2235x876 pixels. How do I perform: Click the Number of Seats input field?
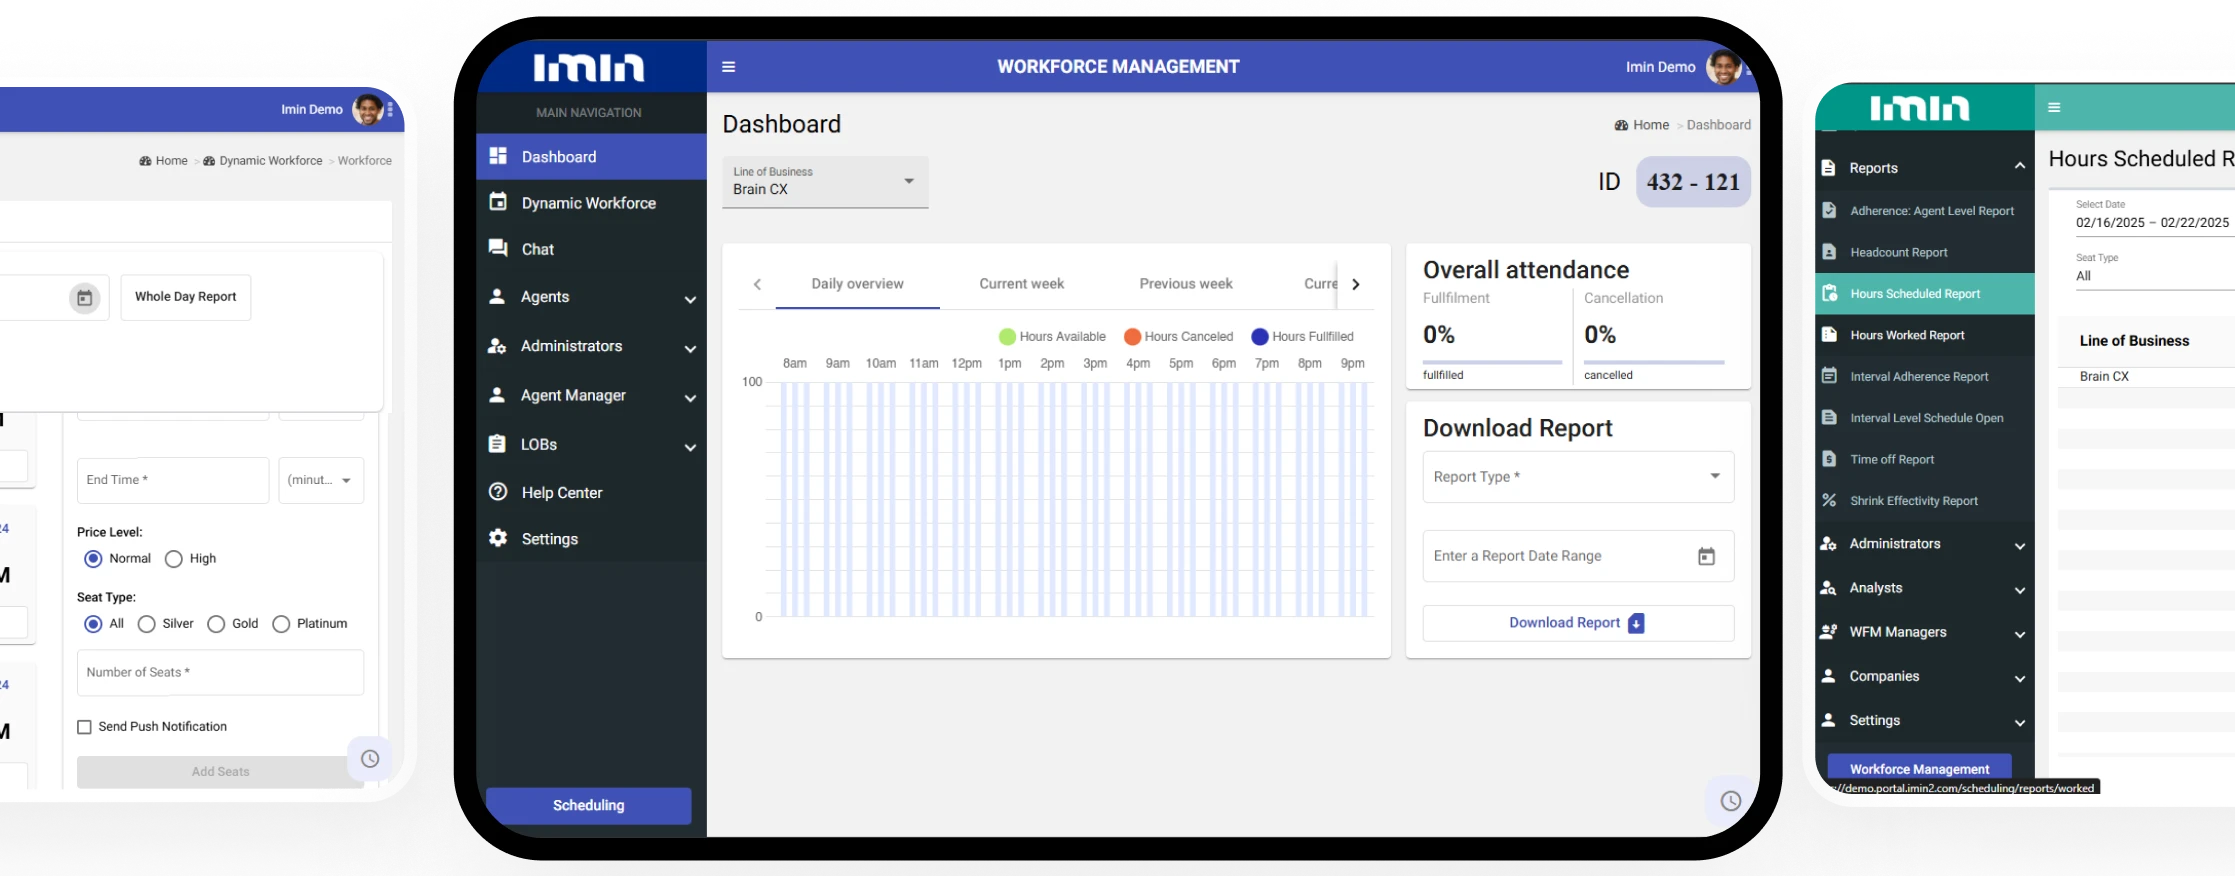coord(220,673)
